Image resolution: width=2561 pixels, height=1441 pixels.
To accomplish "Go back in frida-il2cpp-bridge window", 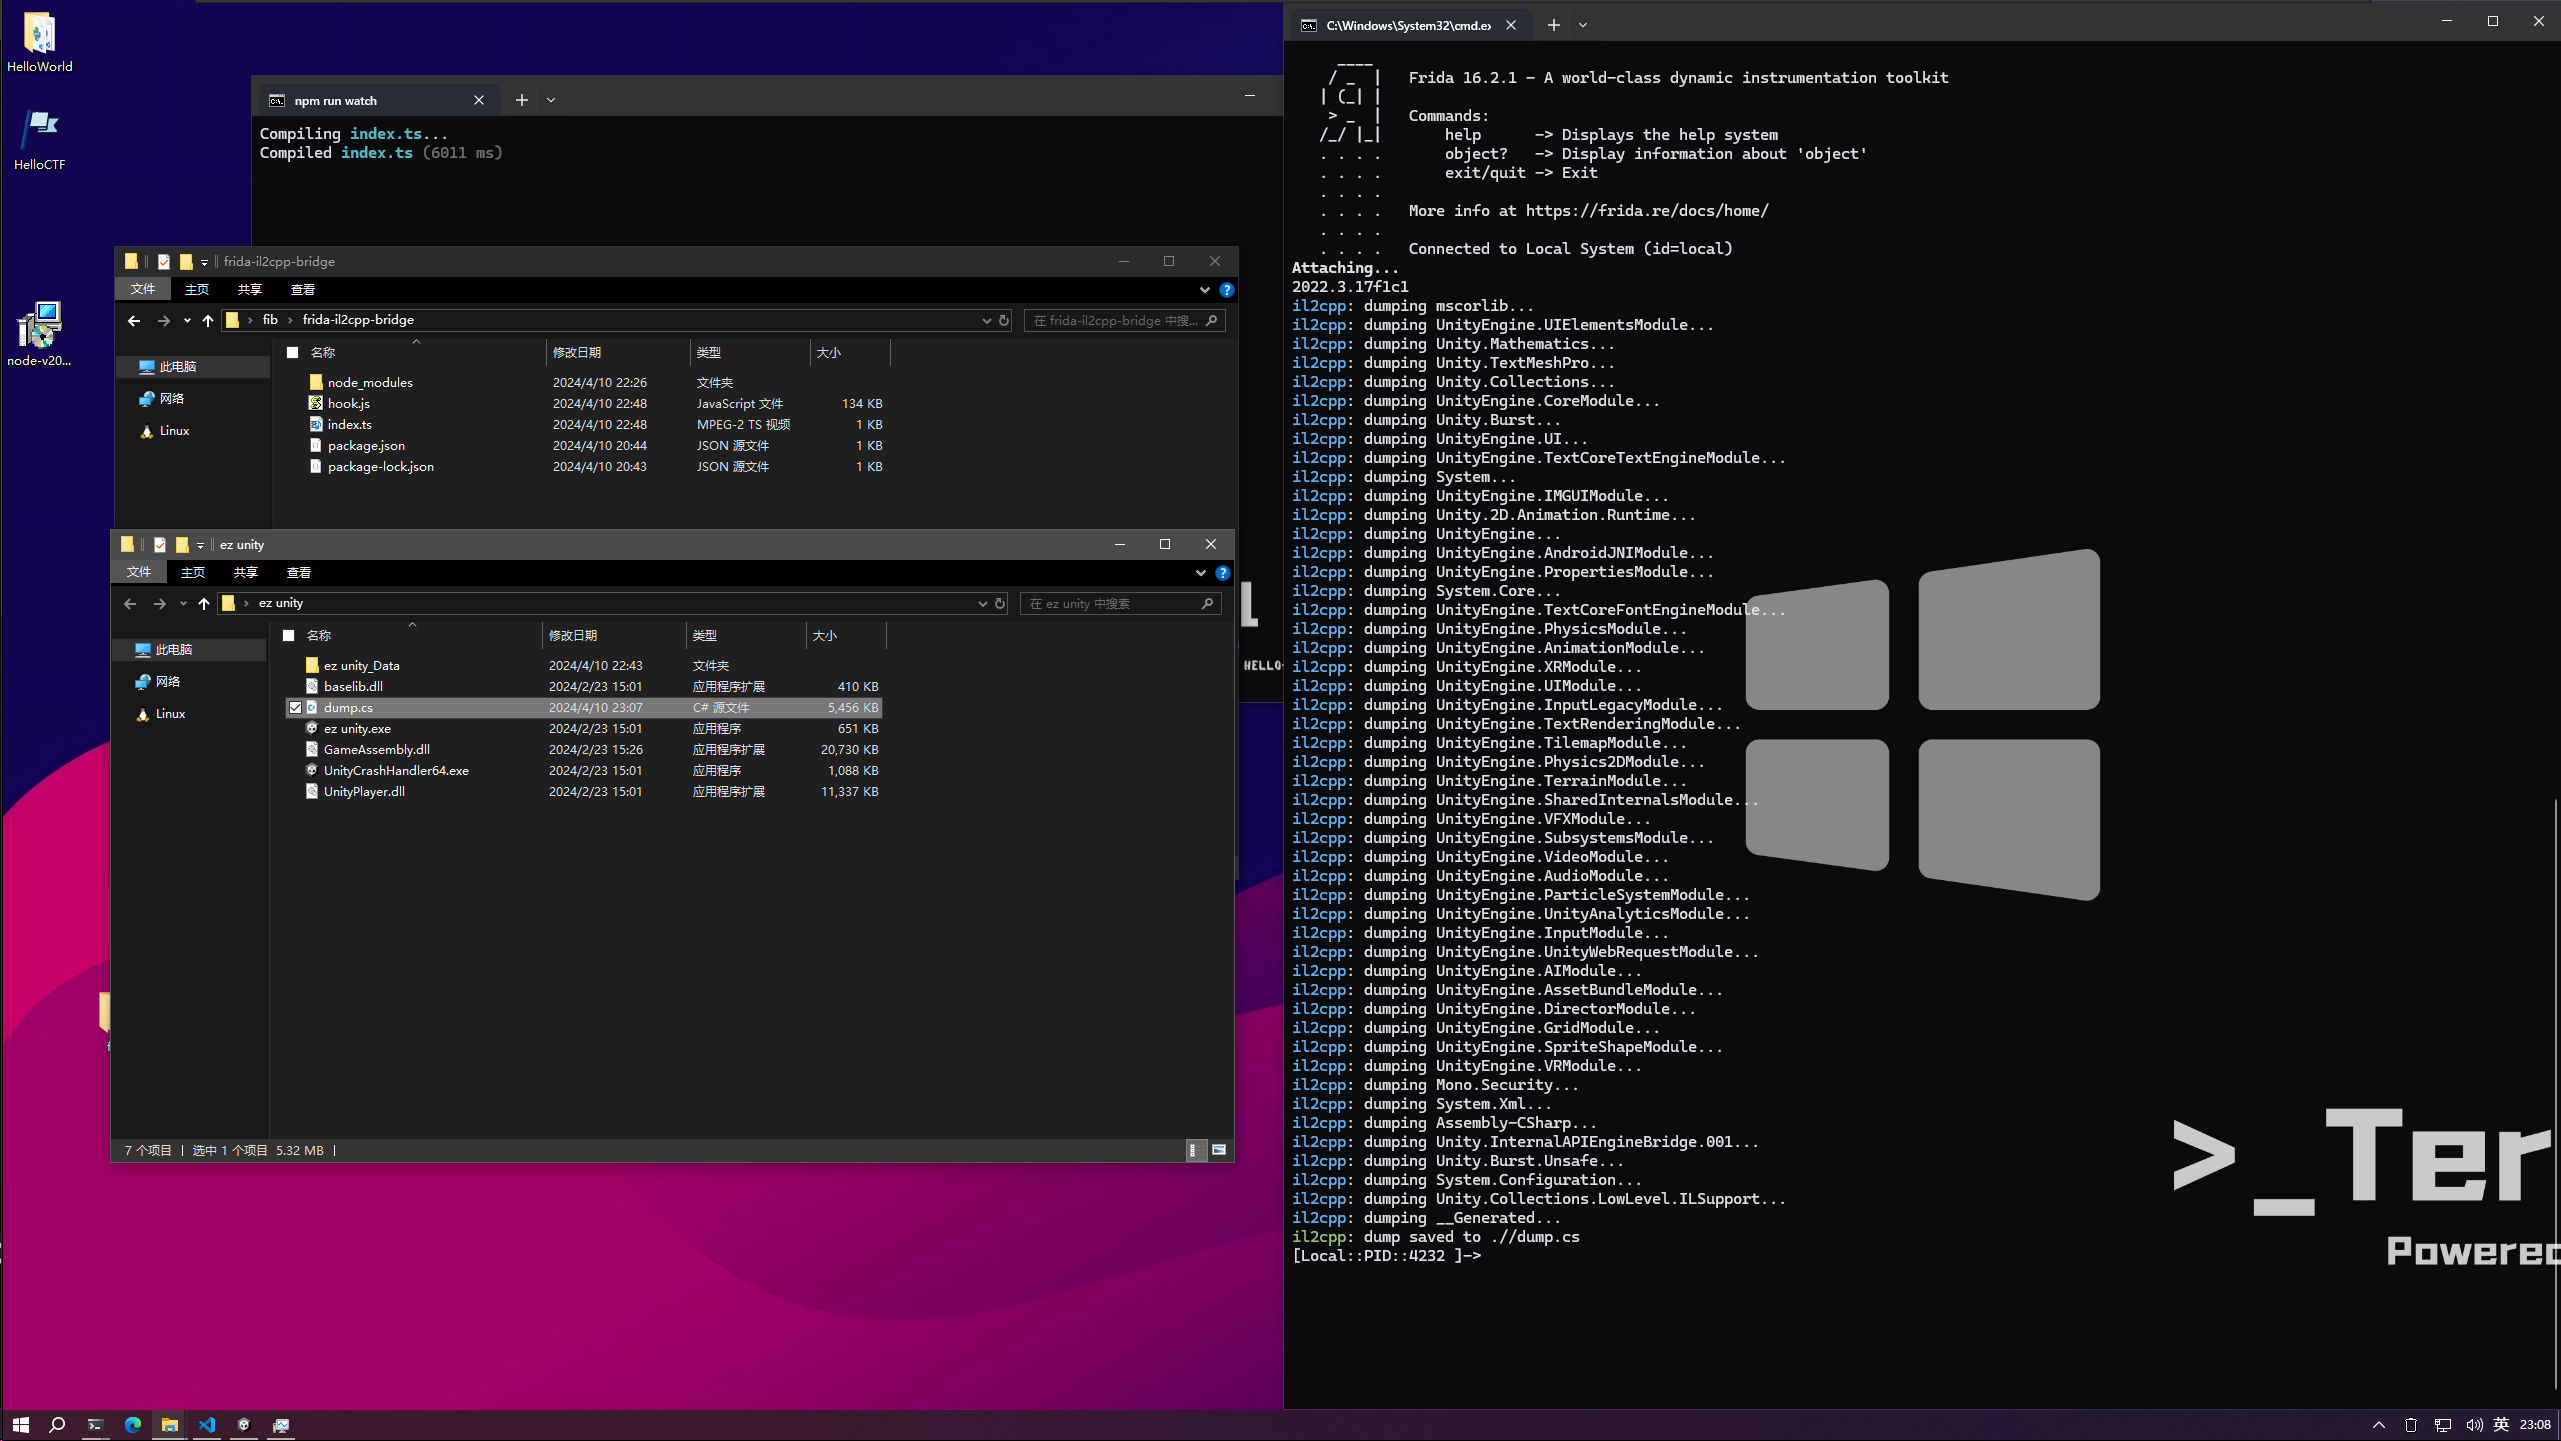I will 134,321.
